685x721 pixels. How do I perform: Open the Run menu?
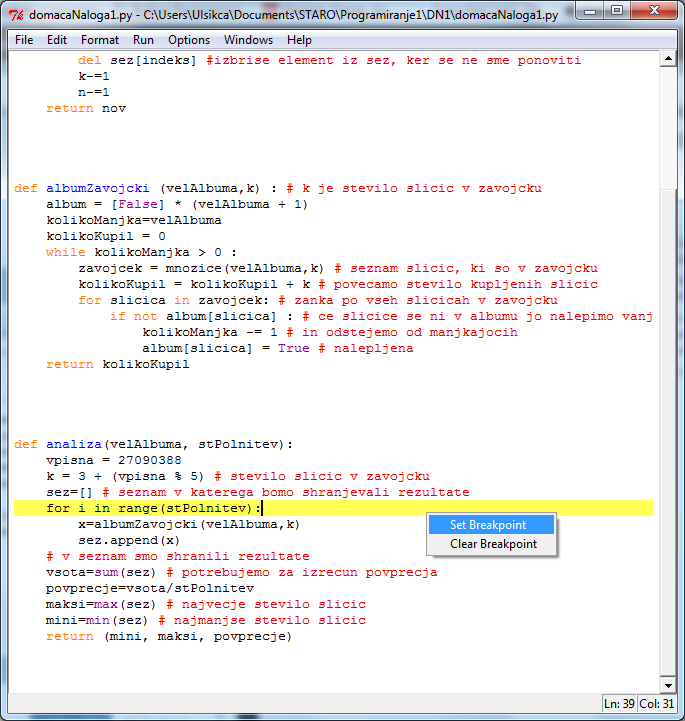[143, 40]
